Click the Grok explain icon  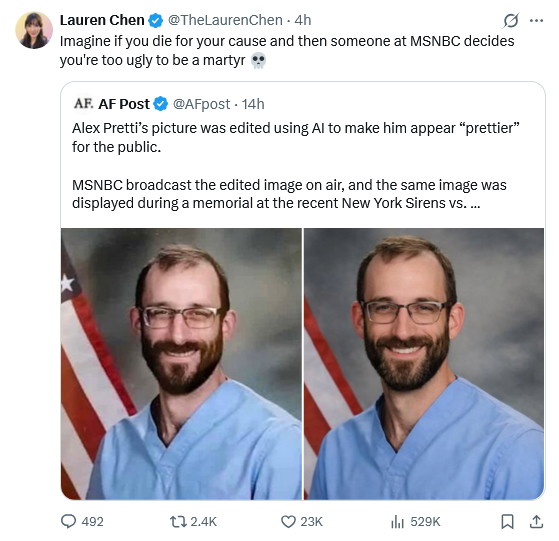[511, 21]
